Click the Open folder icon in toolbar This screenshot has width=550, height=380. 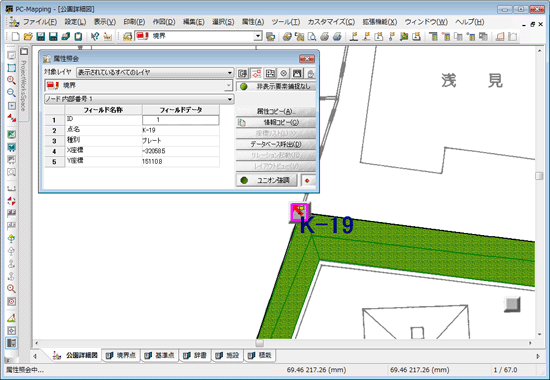[x=28, y=36]
